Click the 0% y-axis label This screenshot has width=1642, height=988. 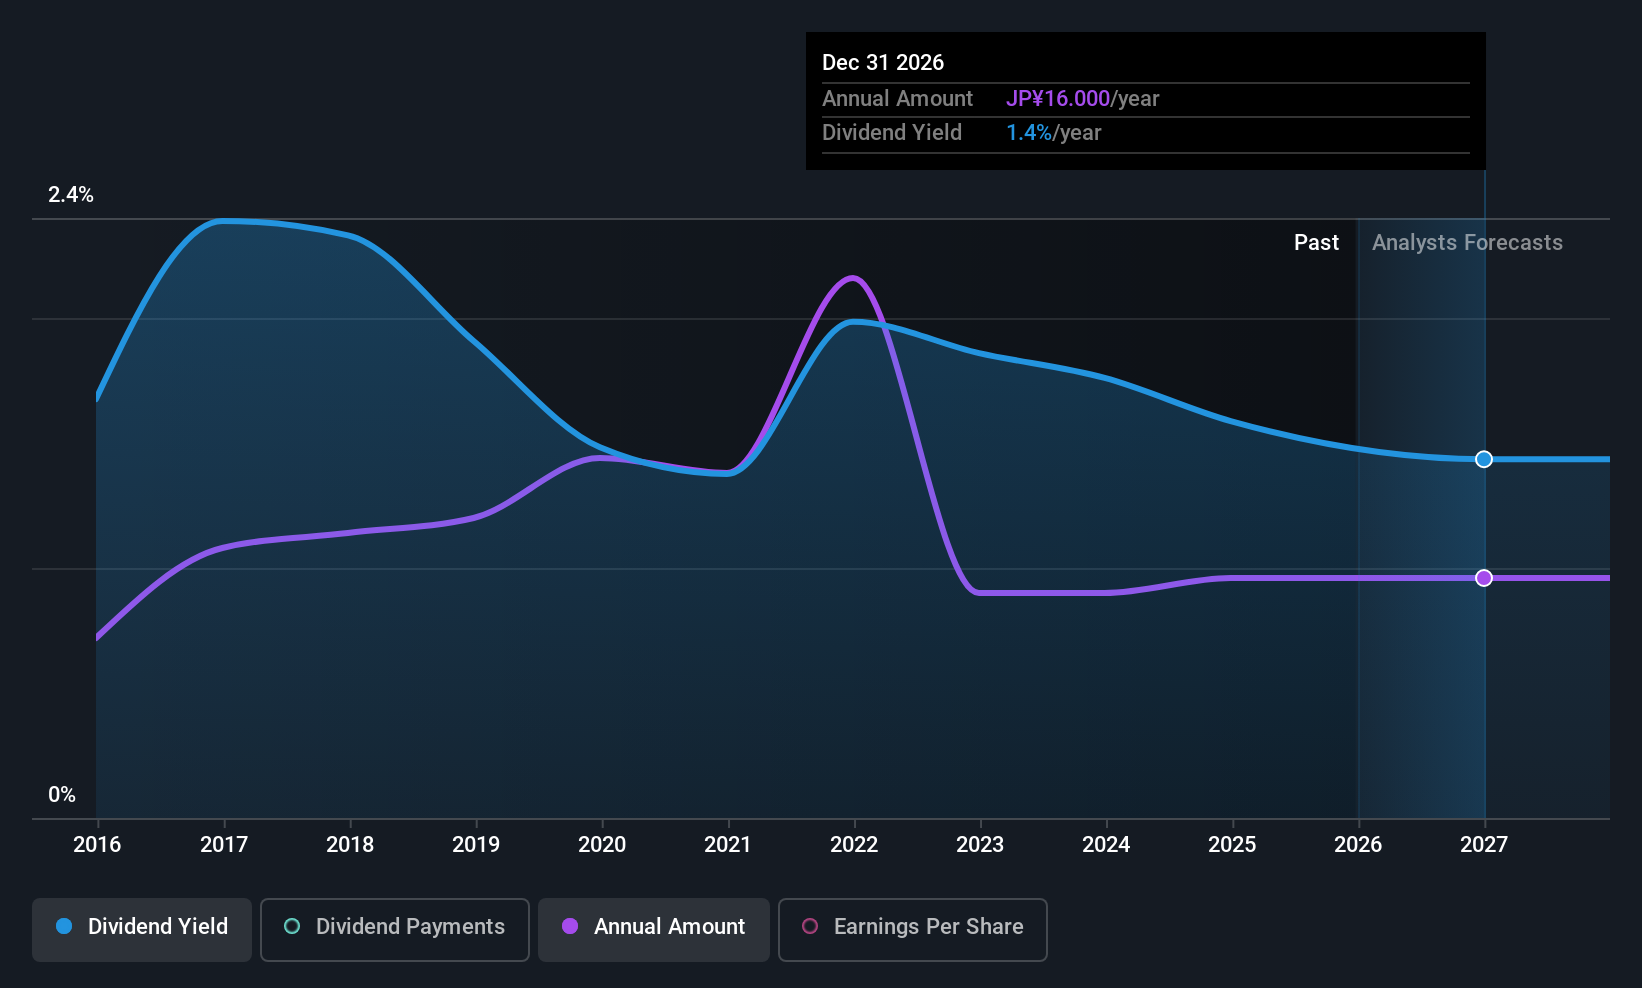[62, 795]
